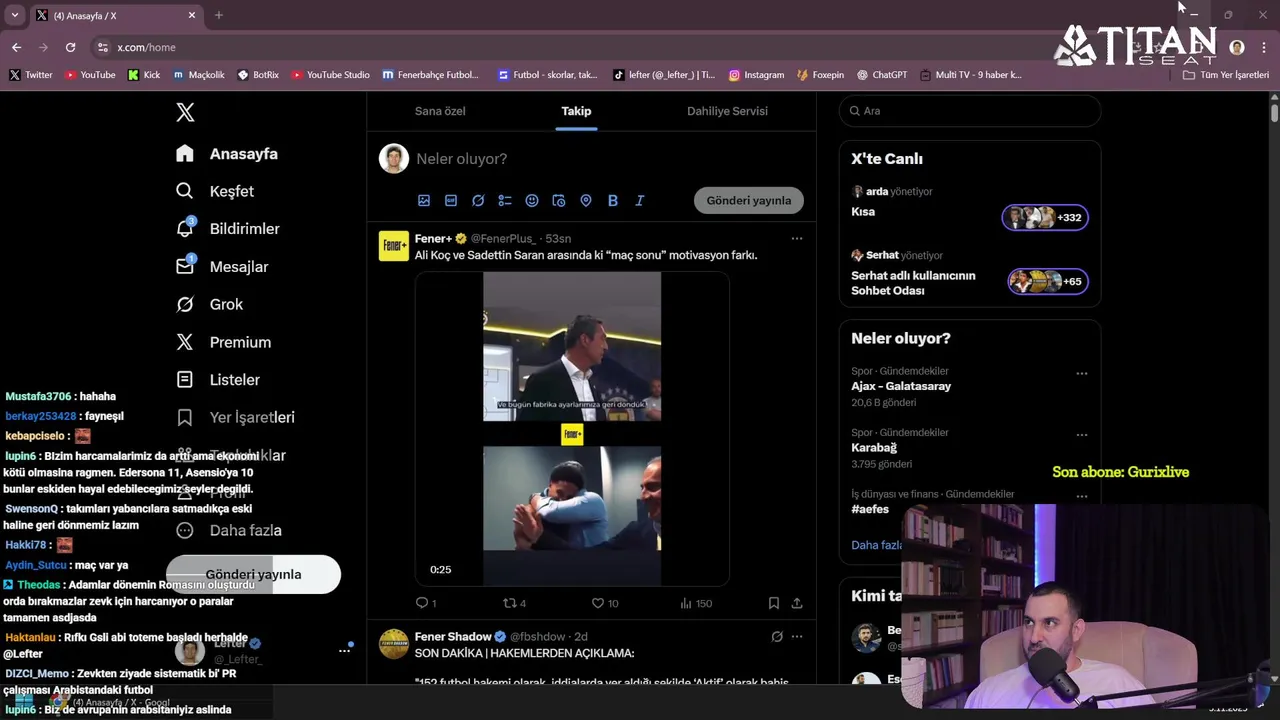Screen dimensions: 1280x720
Task: Click schedule post icon
Action: tap(559, 201)
